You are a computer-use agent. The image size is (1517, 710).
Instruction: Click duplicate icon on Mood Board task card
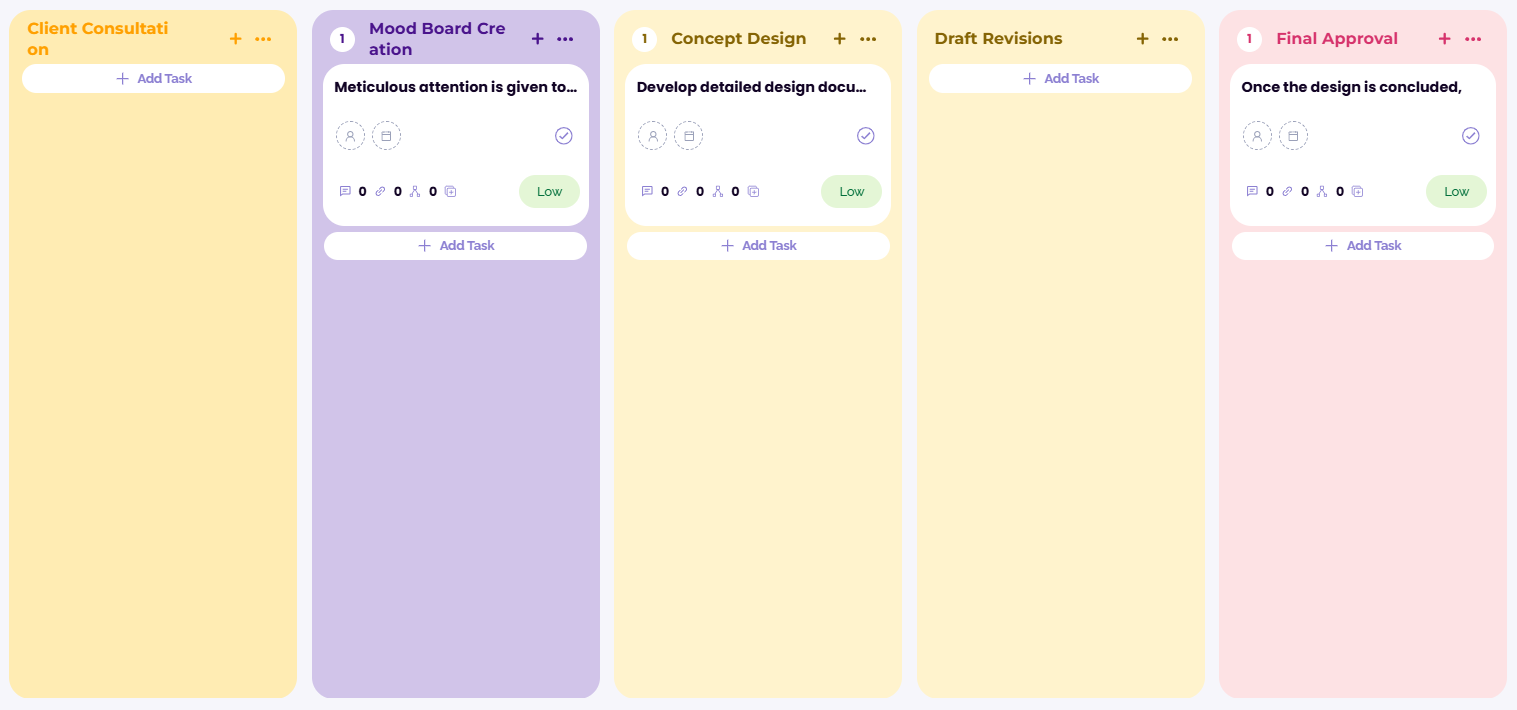[x=450, y=191]
